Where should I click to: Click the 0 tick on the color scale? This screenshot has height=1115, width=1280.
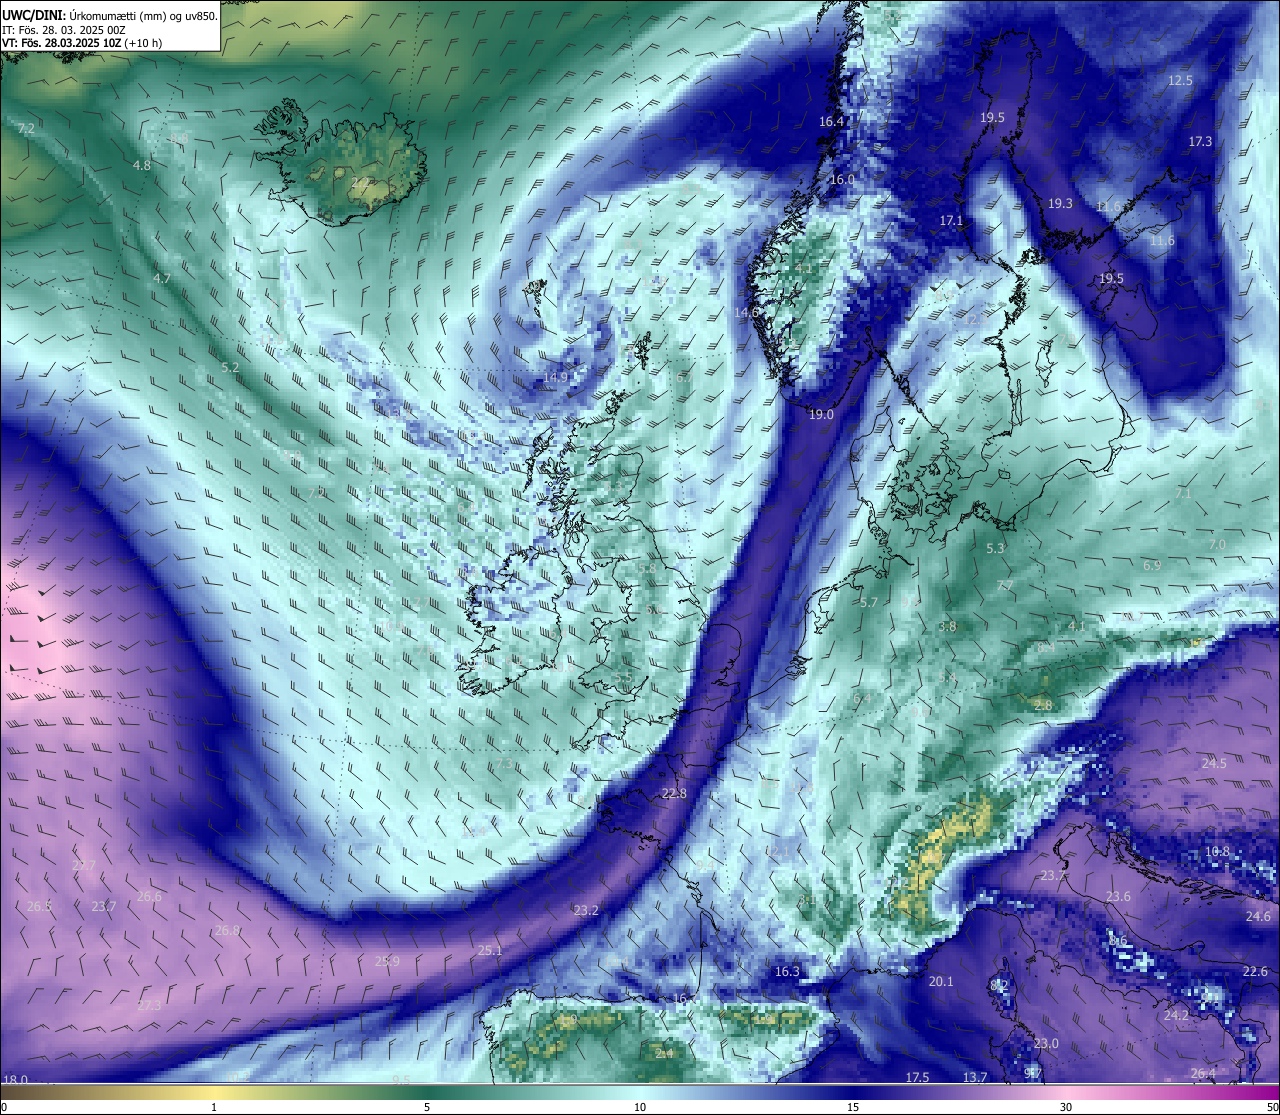(4, 1107)
